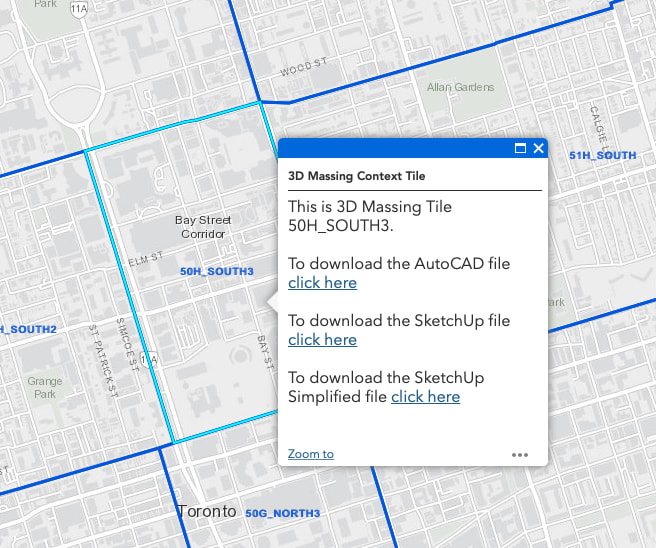This screenshot has height=548, width=656.
Task: Maximize the 3D Massing popup window
Action: 520,148
